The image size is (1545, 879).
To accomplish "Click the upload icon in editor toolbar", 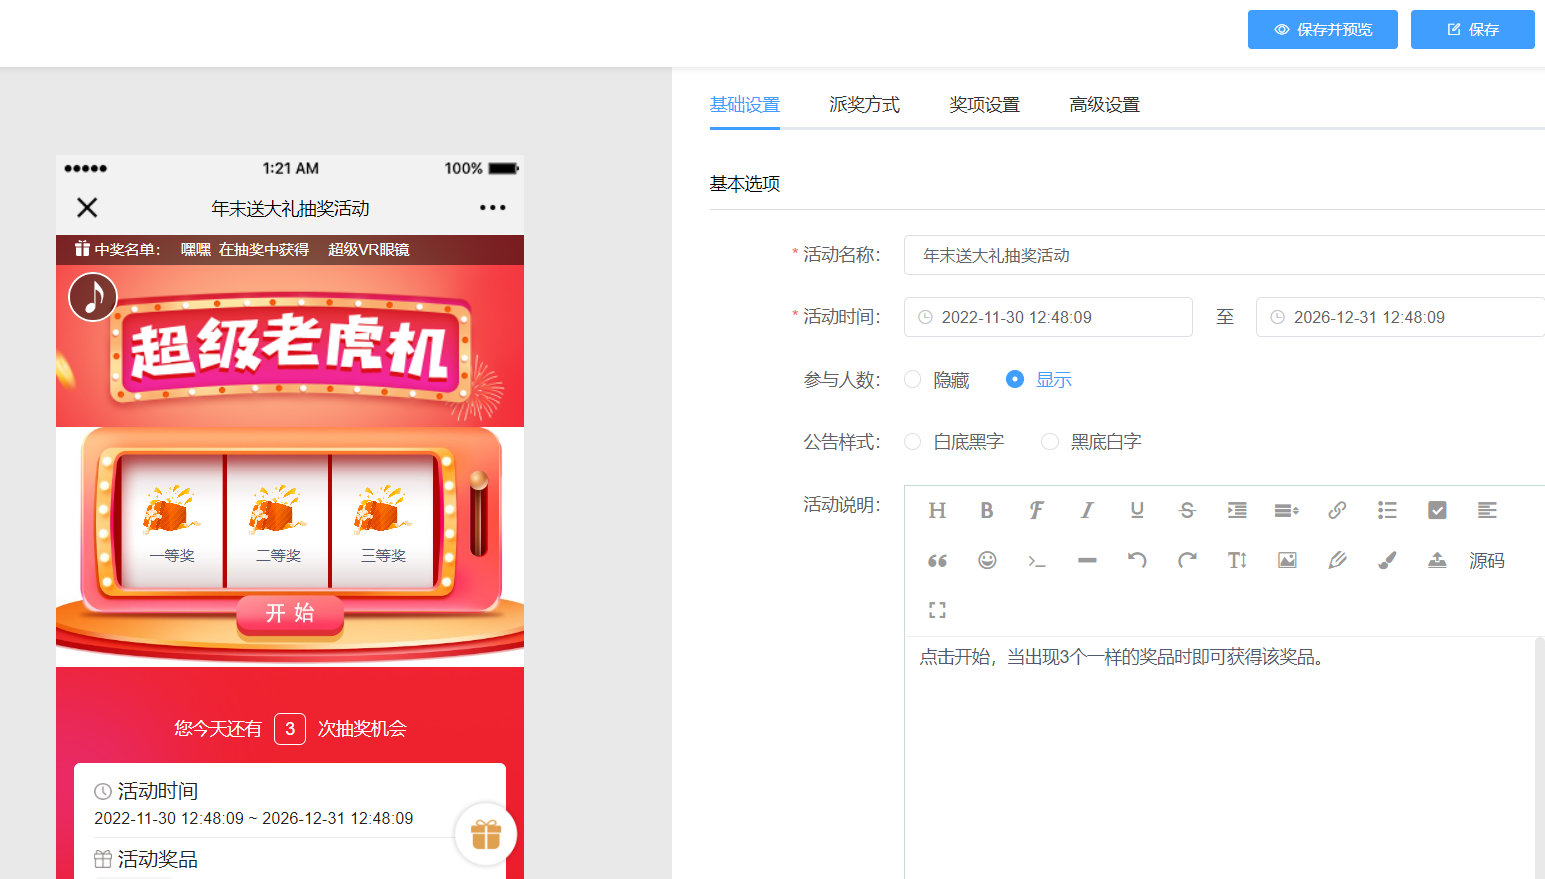I will [1437, 560].
